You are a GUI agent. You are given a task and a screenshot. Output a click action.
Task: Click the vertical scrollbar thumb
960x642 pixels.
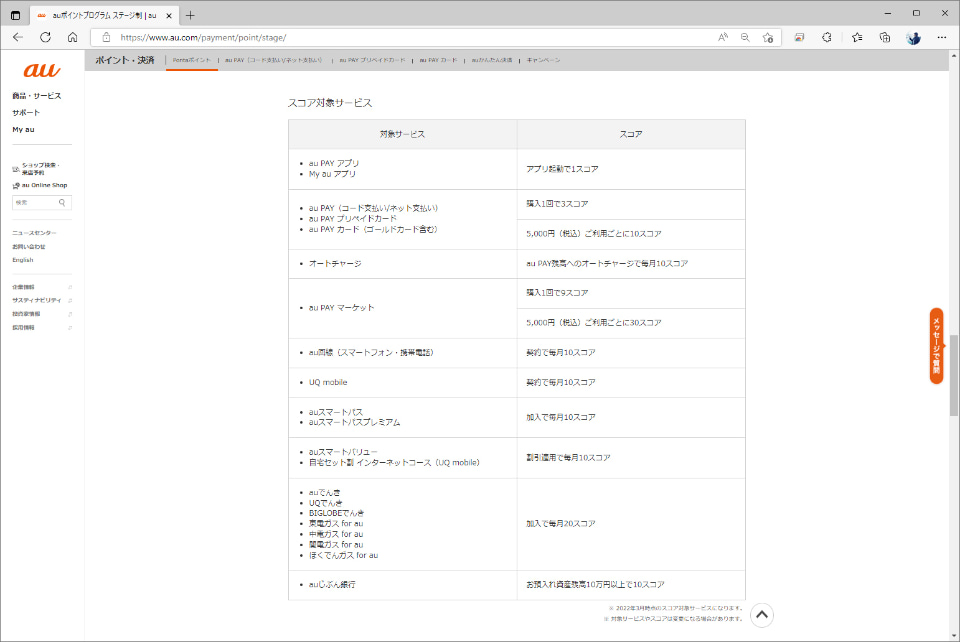(x=953, y=375)
